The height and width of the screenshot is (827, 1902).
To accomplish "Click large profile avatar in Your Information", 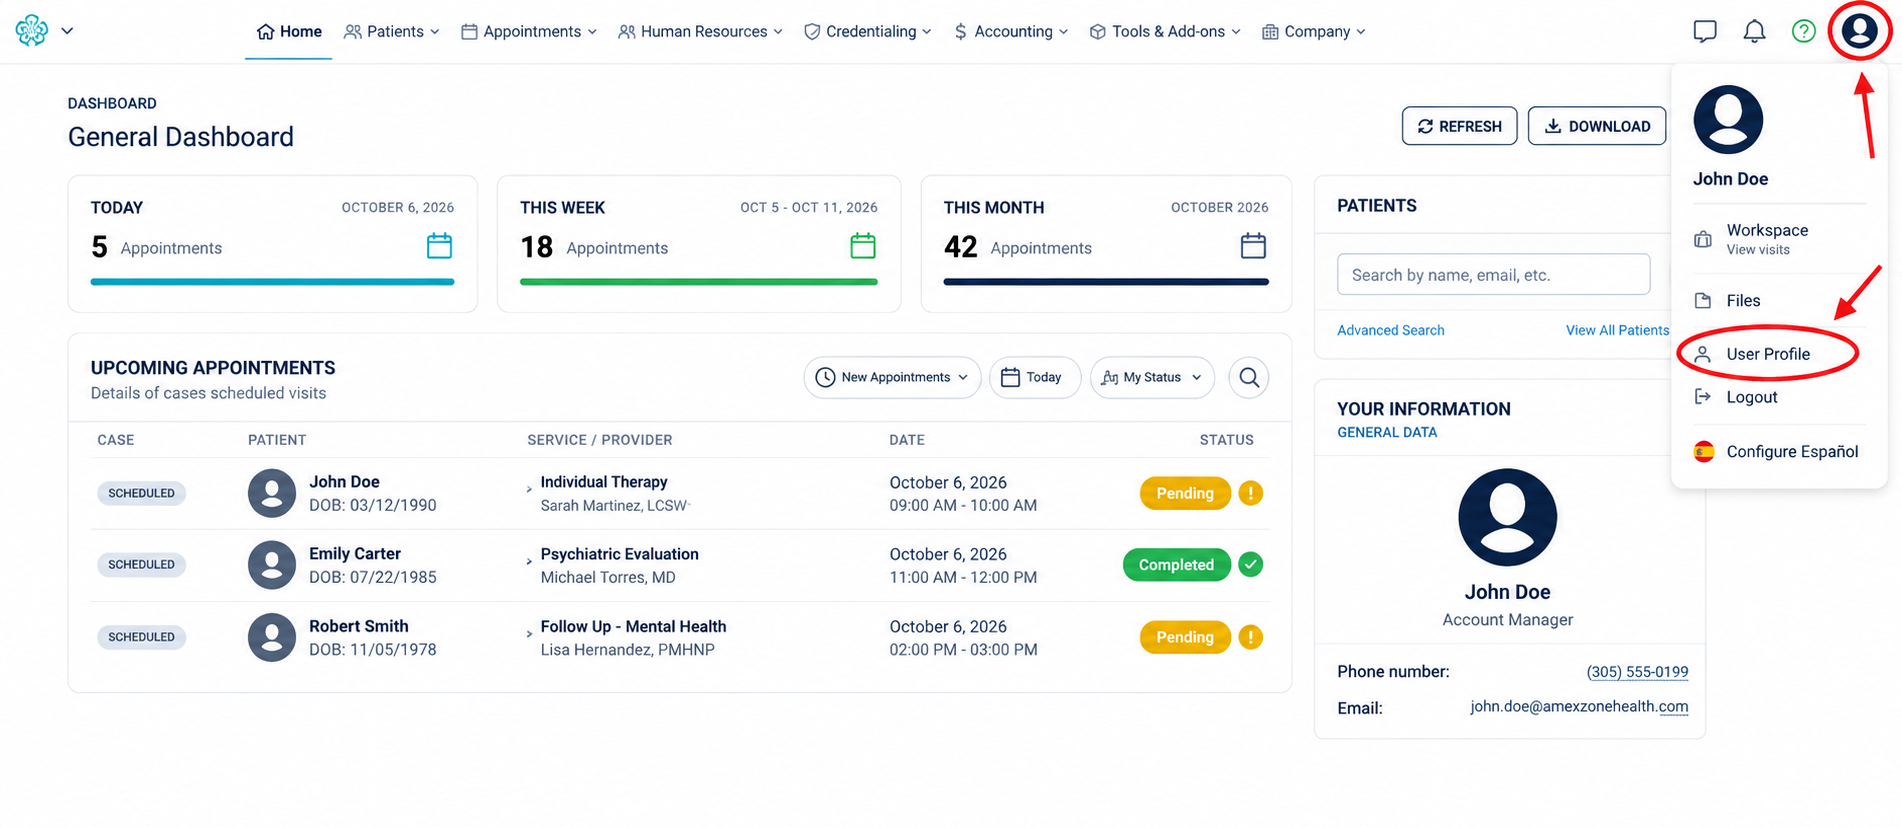I will (1507, 517).
